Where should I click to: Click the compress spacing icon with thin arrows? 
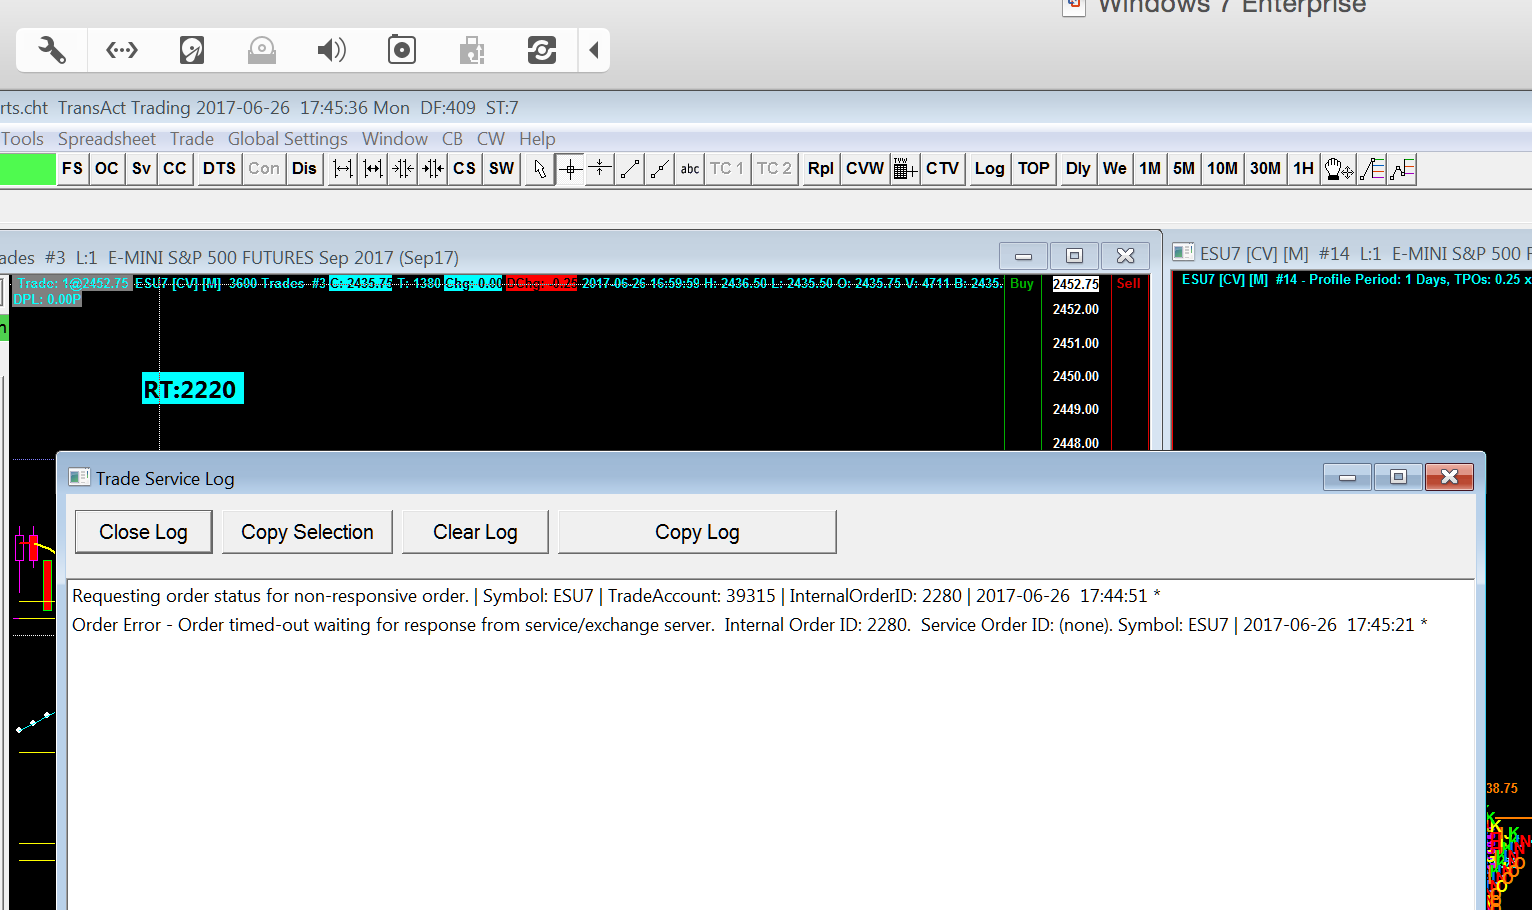[x=403, y=169]
